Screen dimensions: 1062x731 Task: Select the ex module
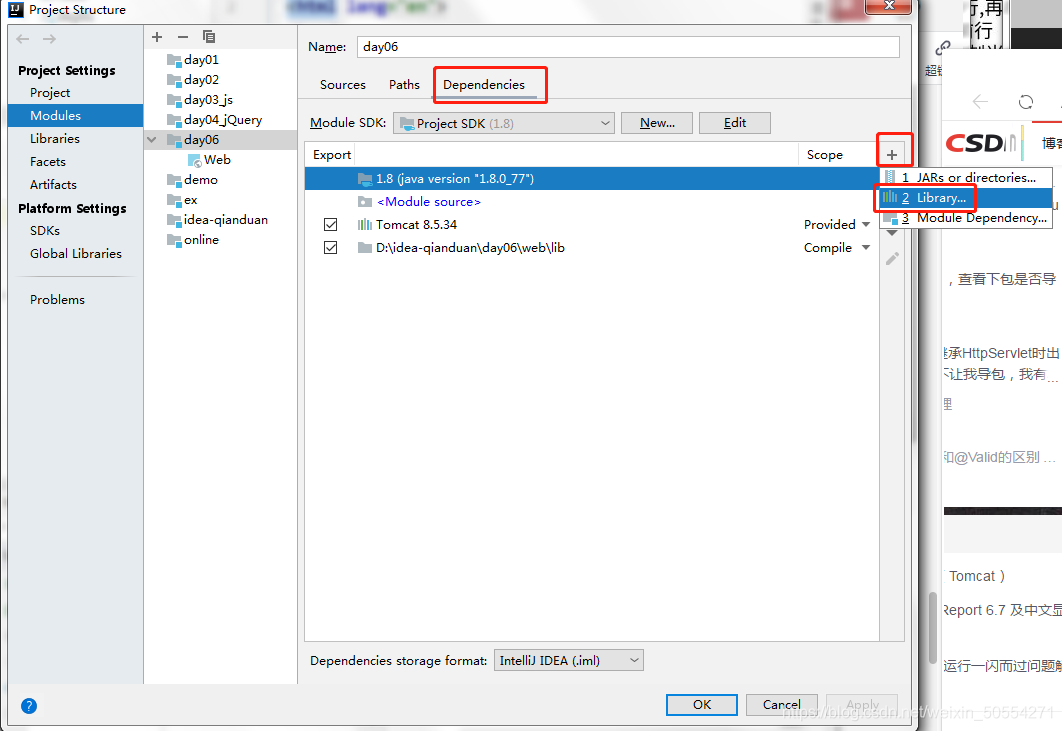pos(190,201)
